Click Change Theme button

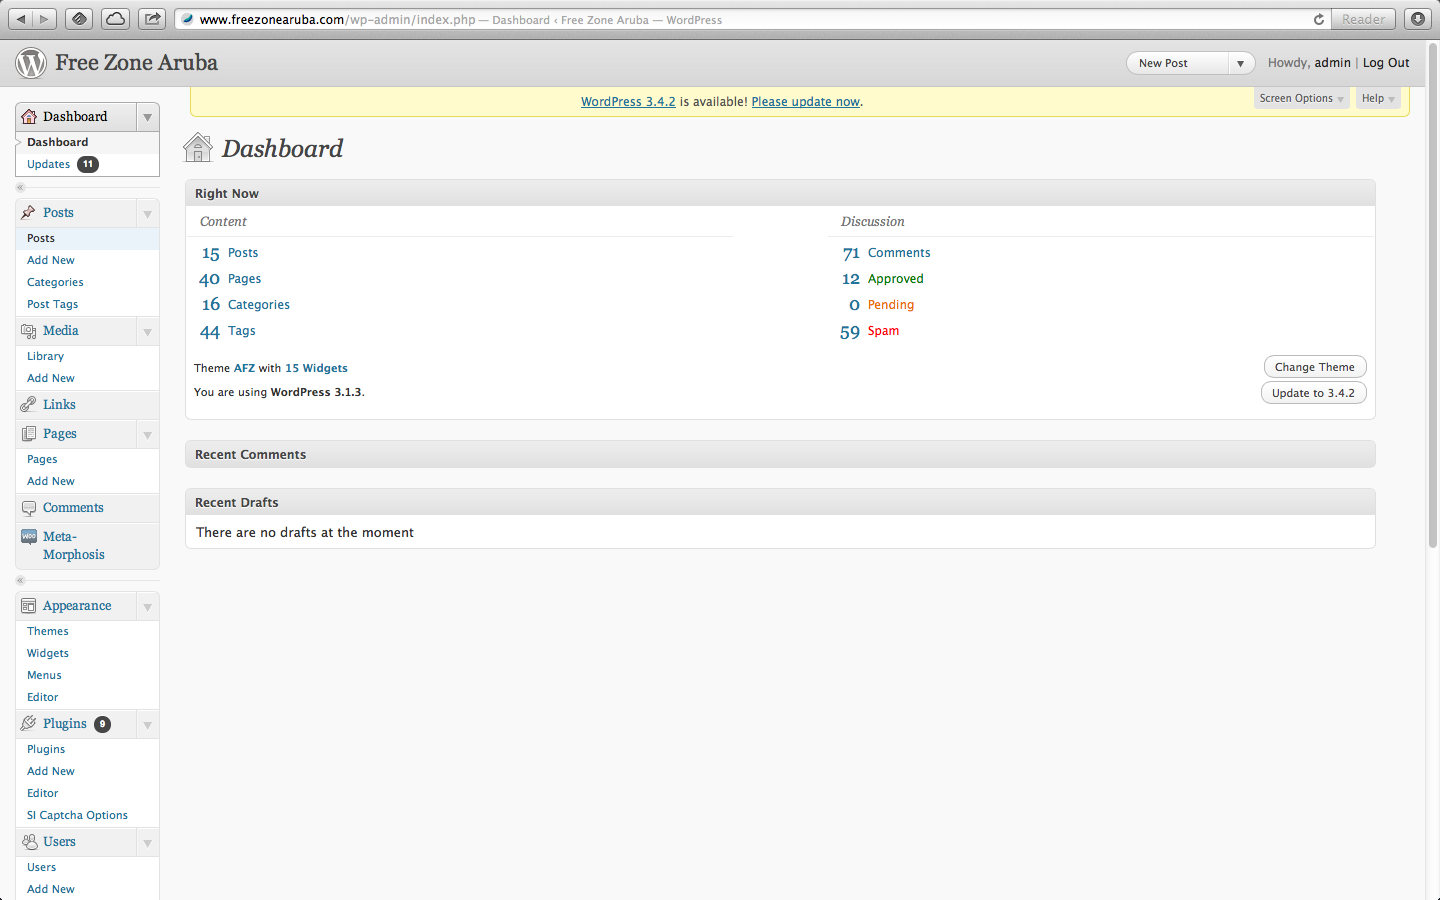[x=1315, y=367]
